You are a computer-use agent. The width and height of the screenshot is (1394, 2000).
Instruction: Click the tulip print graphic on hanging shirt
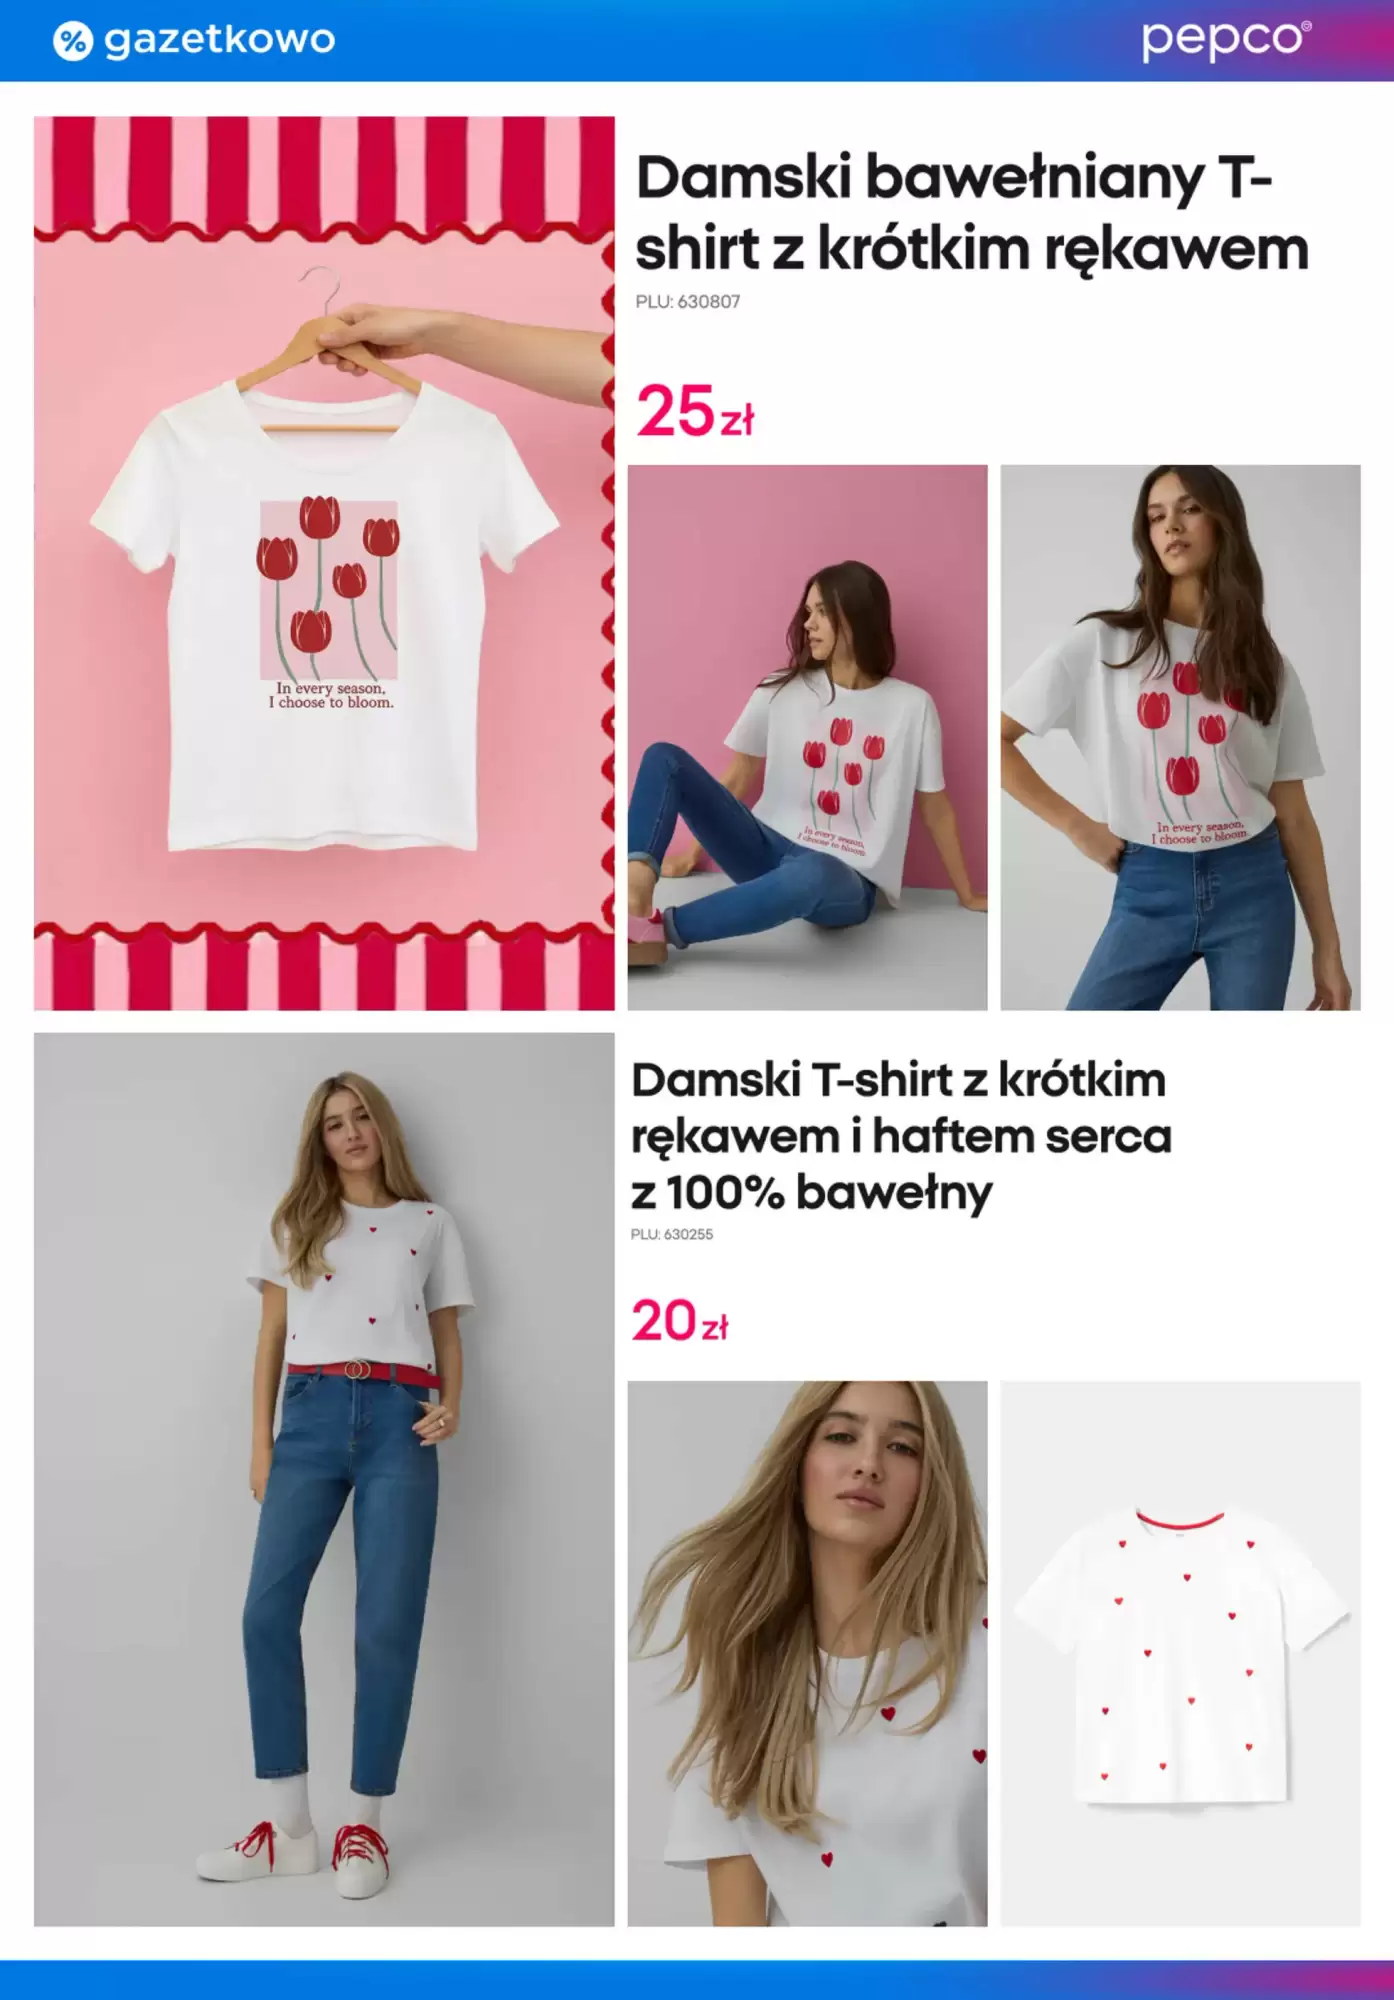pyautogui.click(x=329, y=590)
